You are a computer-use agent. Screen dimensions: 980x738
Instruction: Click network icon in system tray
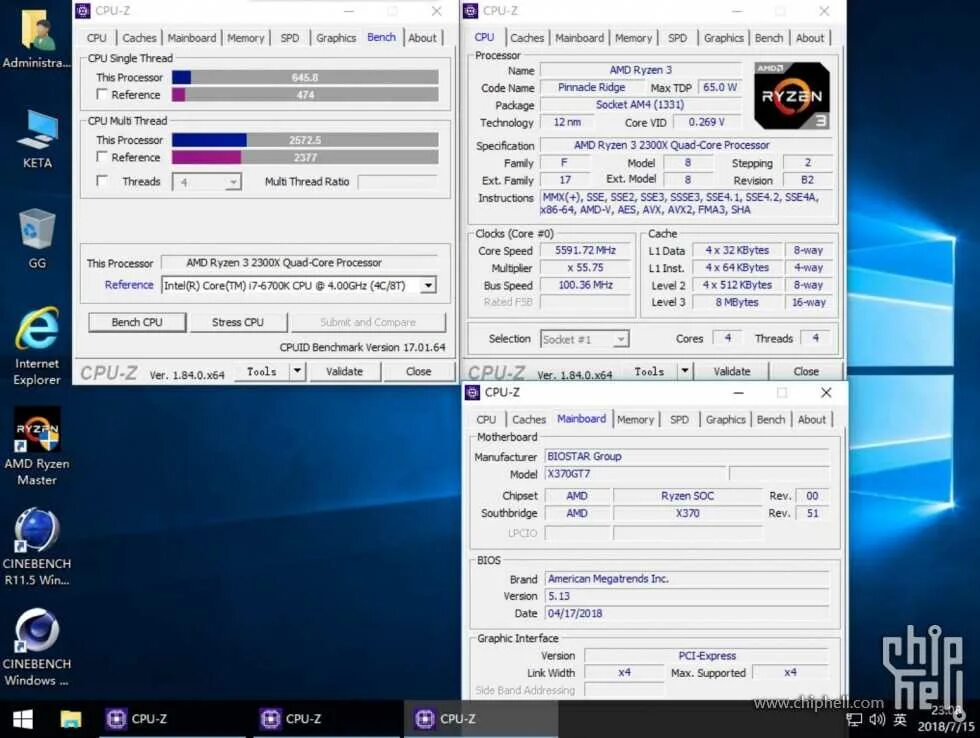854,719
